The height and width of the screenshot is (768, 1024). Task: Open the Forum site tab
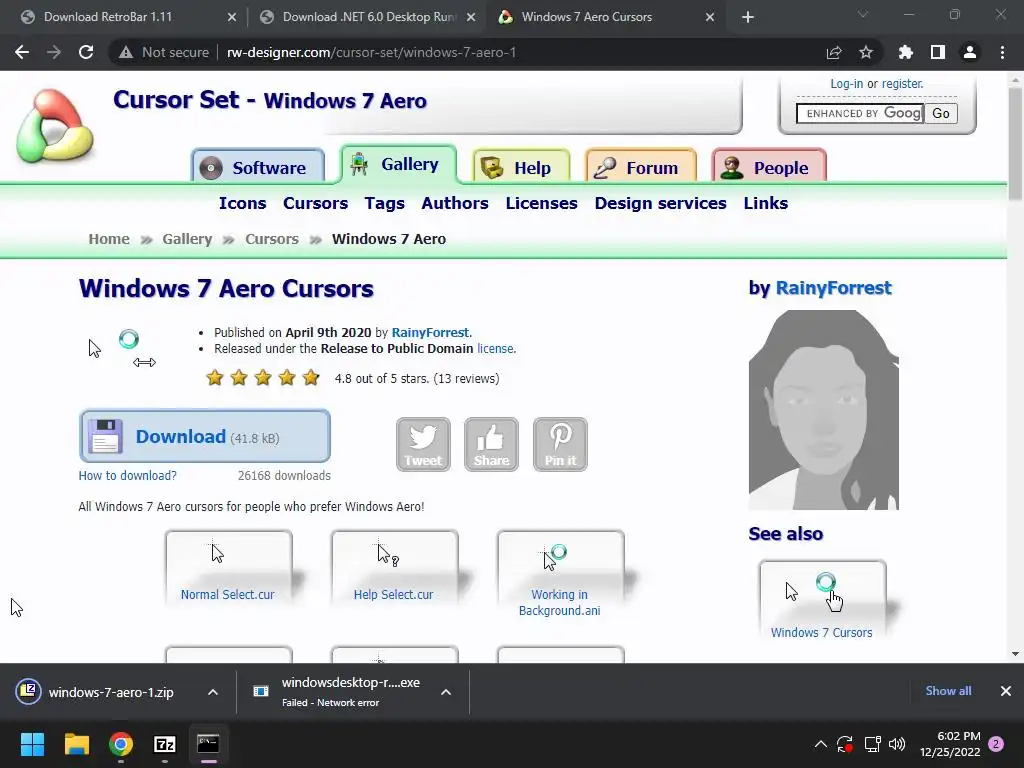641,168
